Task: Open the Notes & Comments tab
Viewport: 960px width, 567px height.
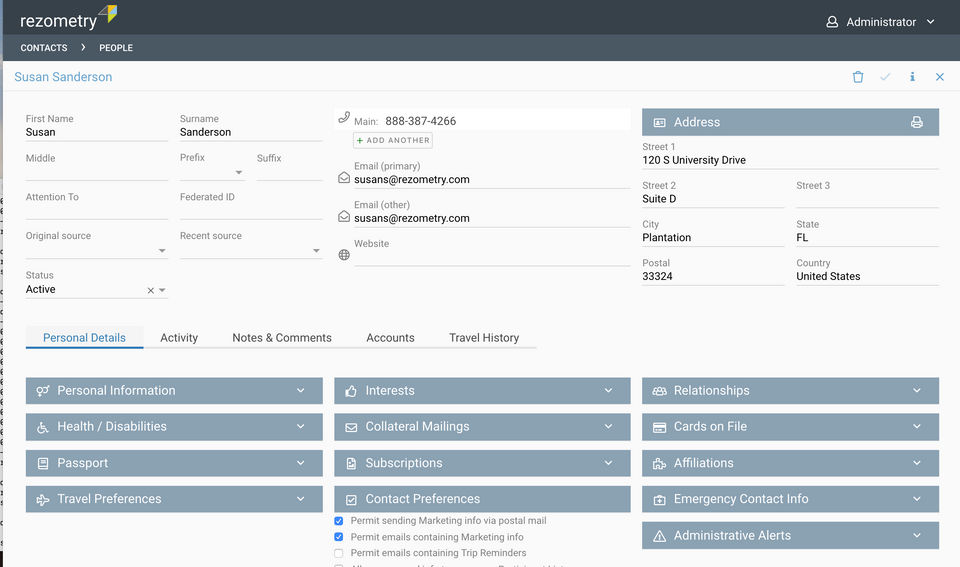Action: click(x=282, y=338)
